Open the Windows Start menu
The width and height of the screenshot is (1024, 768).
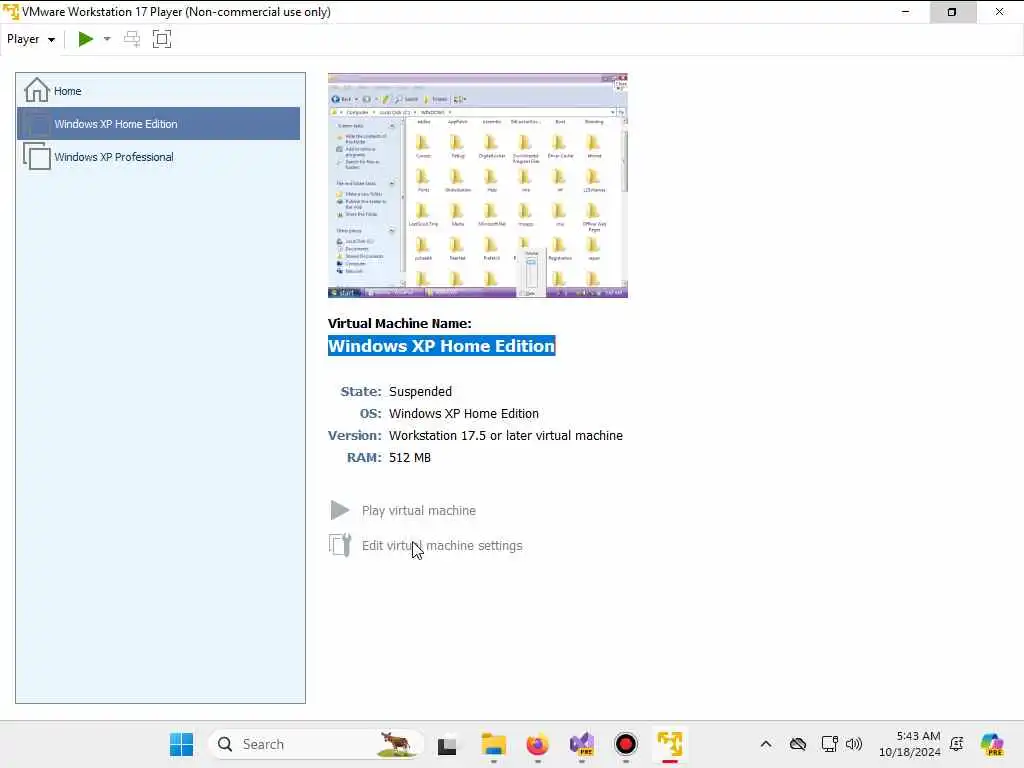(182, 744)
